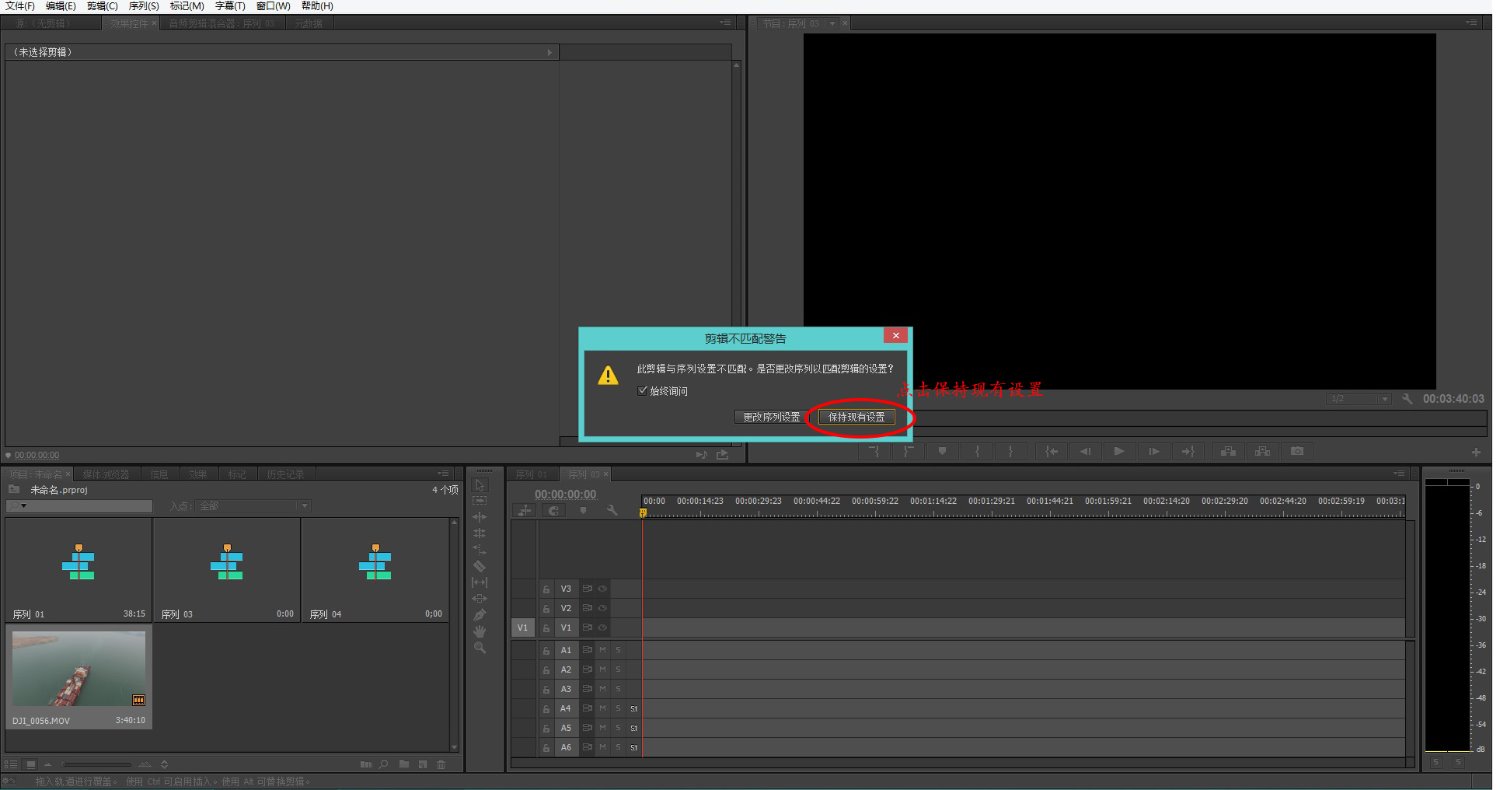Adjust project thumbnail zoom slider
1500x790 pixels.
click(x=98, y=765)
